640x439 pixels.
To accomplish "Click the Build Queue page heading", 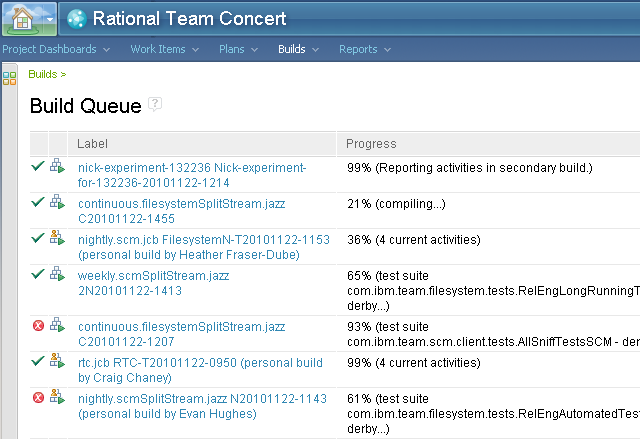I will (x=85, y=106).
